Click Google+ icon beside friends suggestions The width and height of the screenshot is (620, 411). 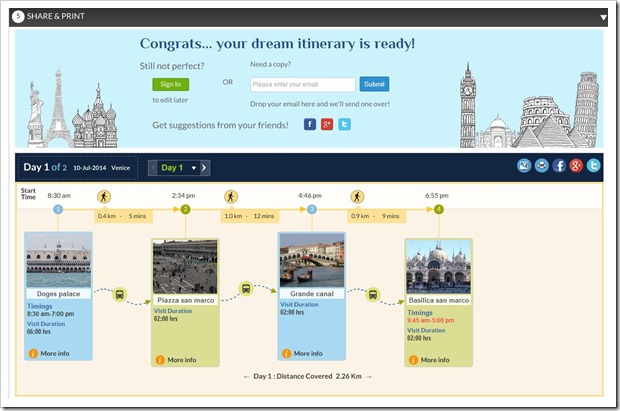coord(327,125)
